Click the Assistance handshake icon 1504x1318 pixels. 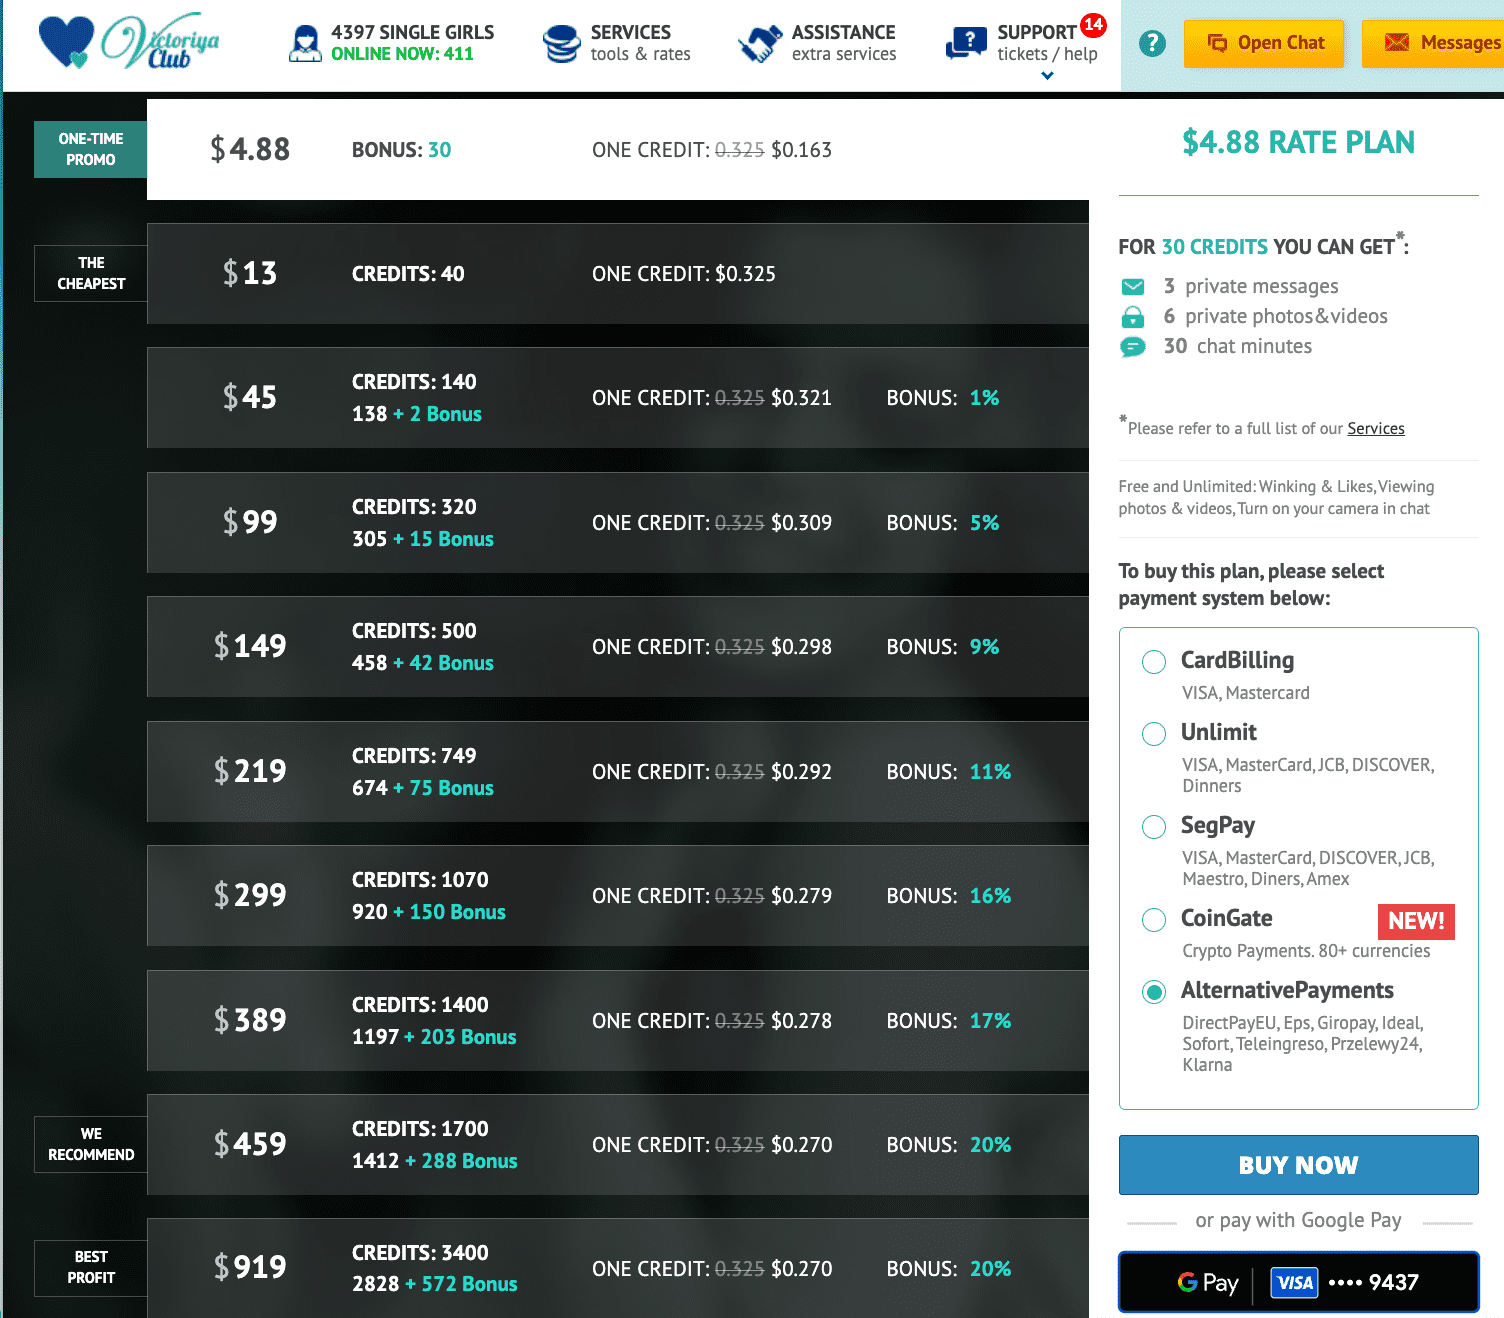tap(760, 44)
